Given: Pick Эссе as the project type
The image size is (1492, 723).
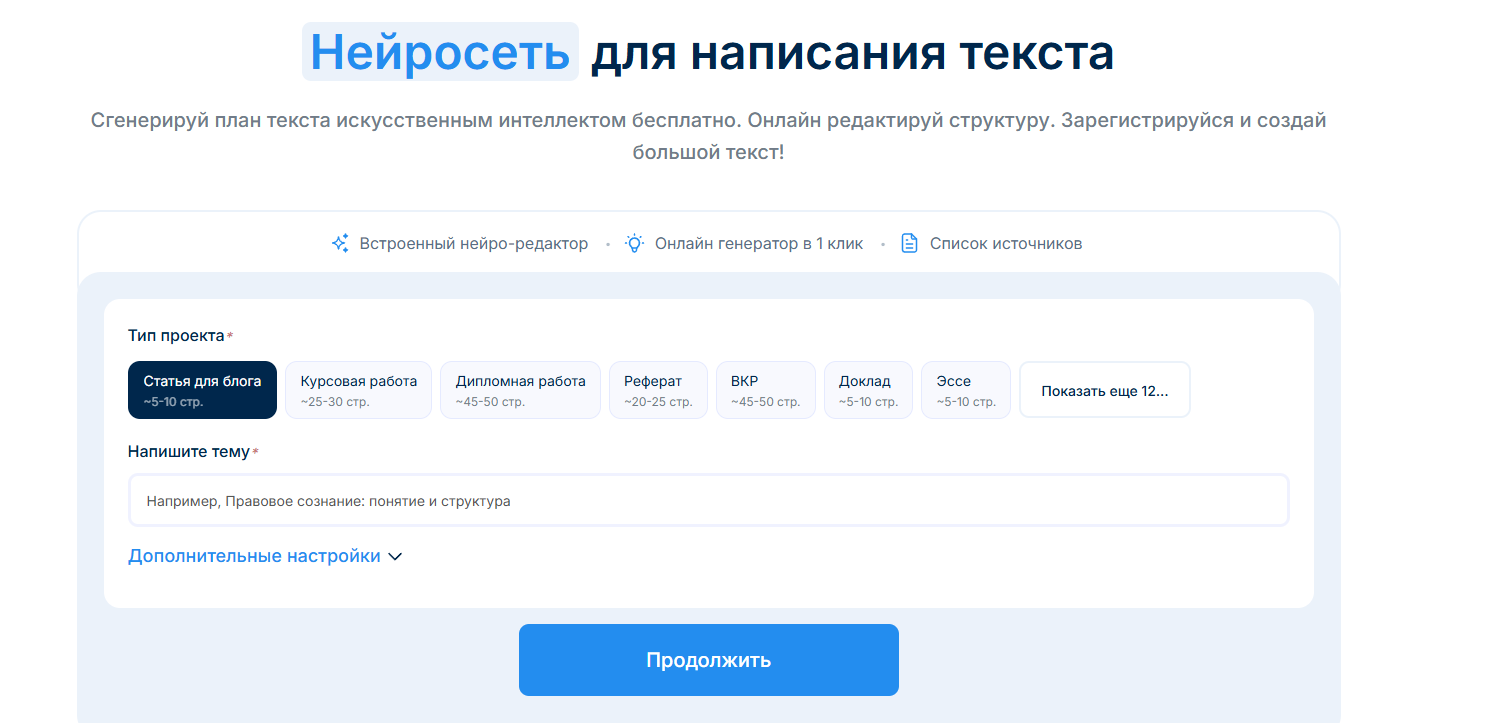Looking at the screenshot, I should click(x=966, y=390).
